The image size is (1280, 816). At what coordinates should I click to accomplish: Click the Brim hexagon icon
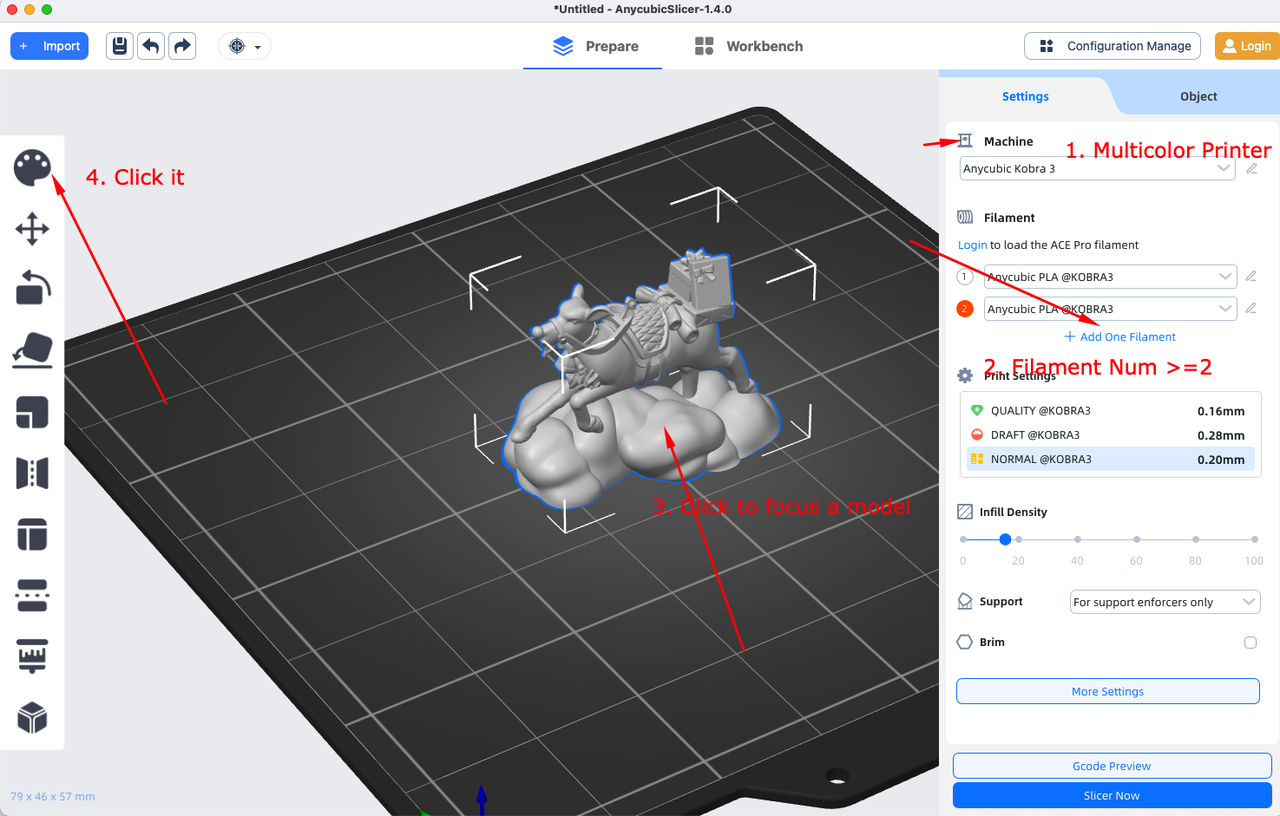point(965,642)
